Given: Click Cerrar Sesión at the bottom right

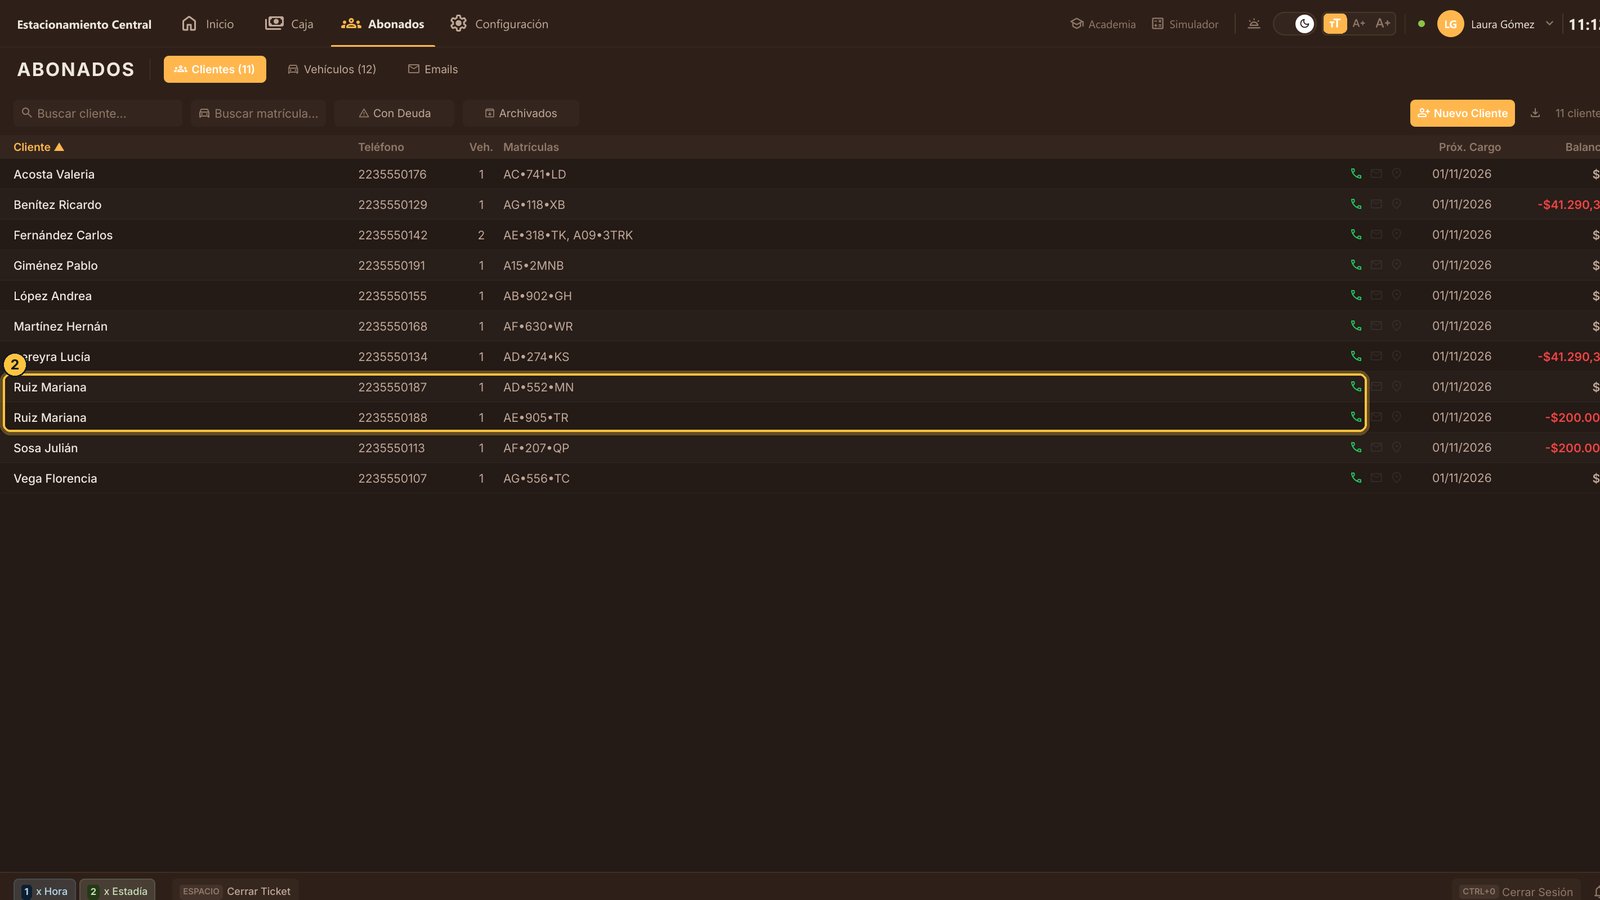Looking at the screenshot, I should point(1517,891).
